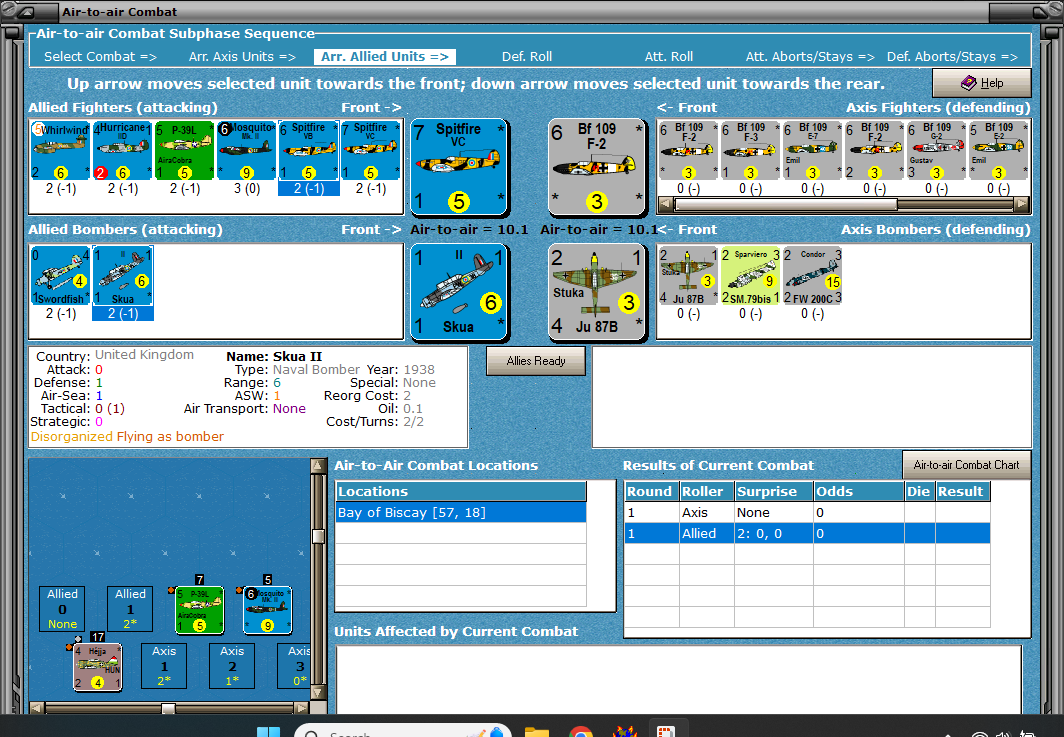Click the map vertical scrollbar up arrow

pos(318,466)
